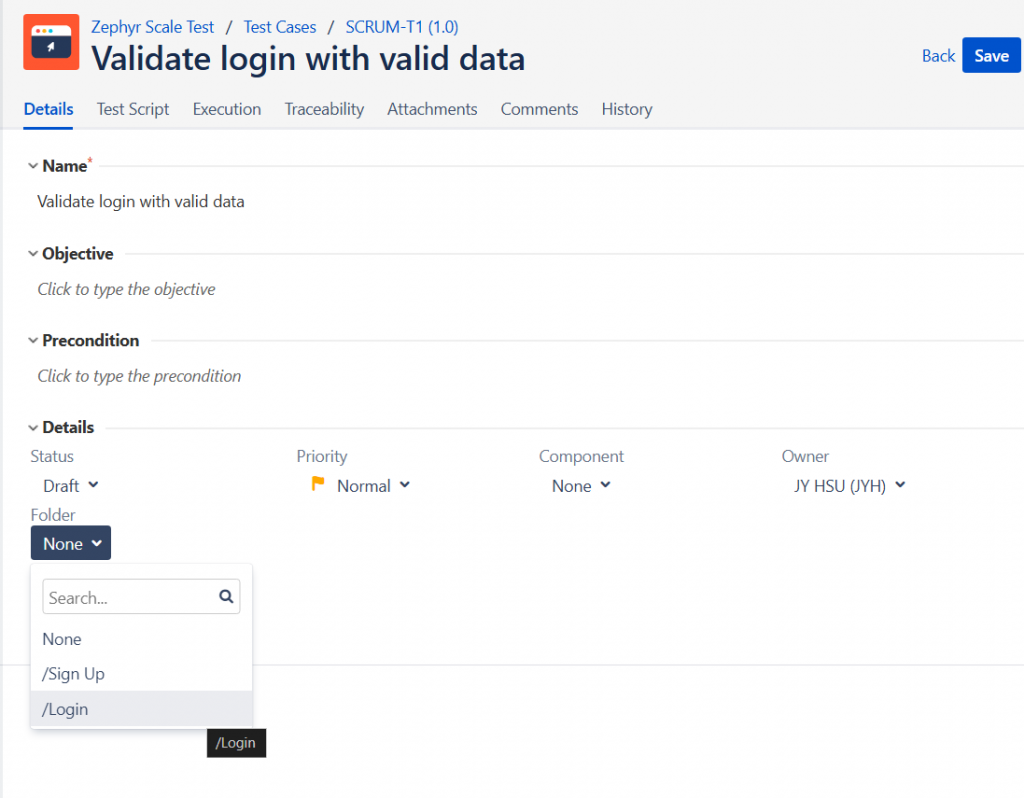Save the test case
This screenshot has height=798, width=1024.
click(991, 56)
